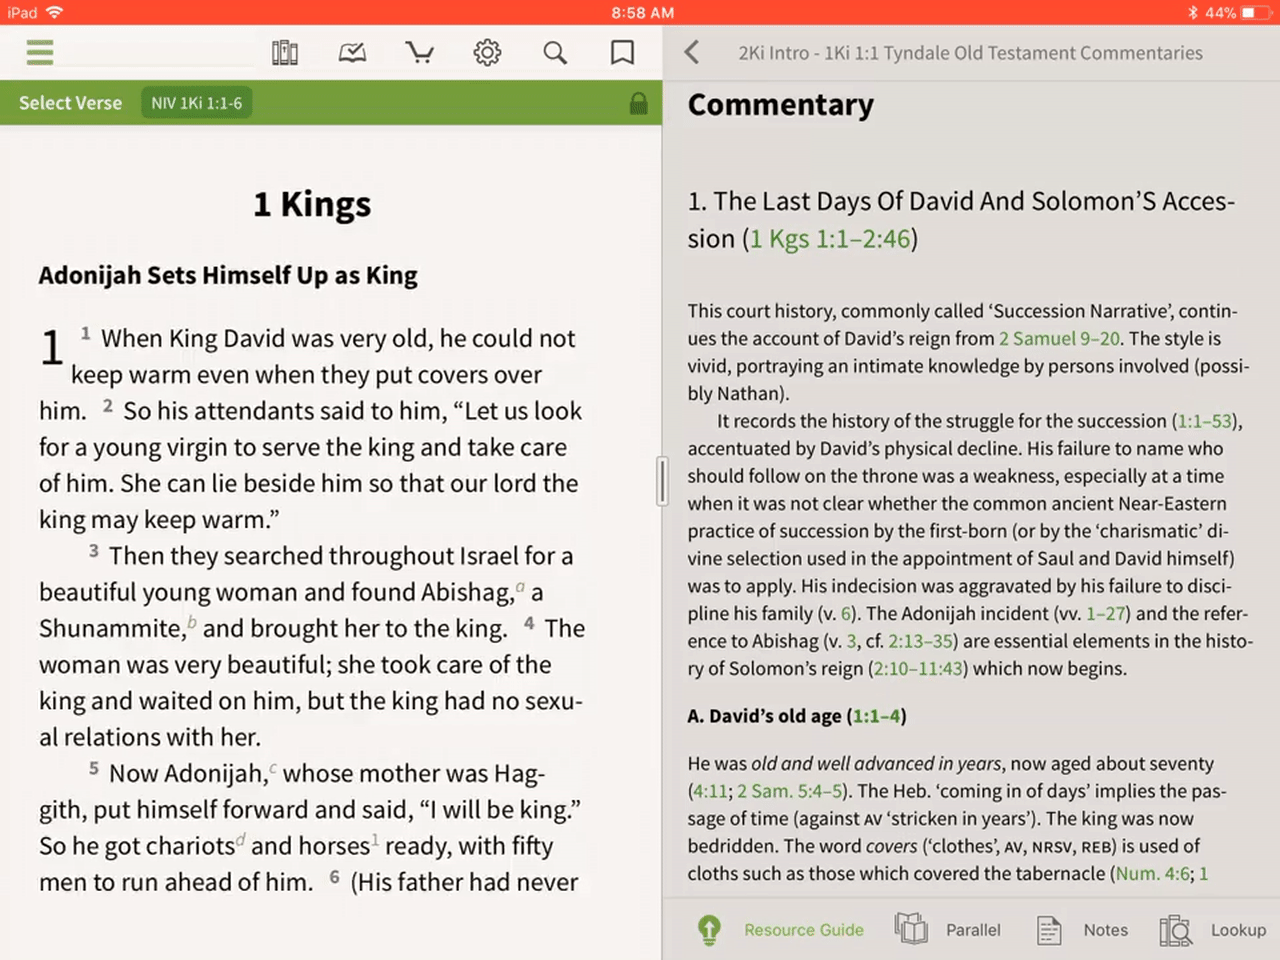Open the hamburger main menu
1280x960 pixels.
[40, 52]
